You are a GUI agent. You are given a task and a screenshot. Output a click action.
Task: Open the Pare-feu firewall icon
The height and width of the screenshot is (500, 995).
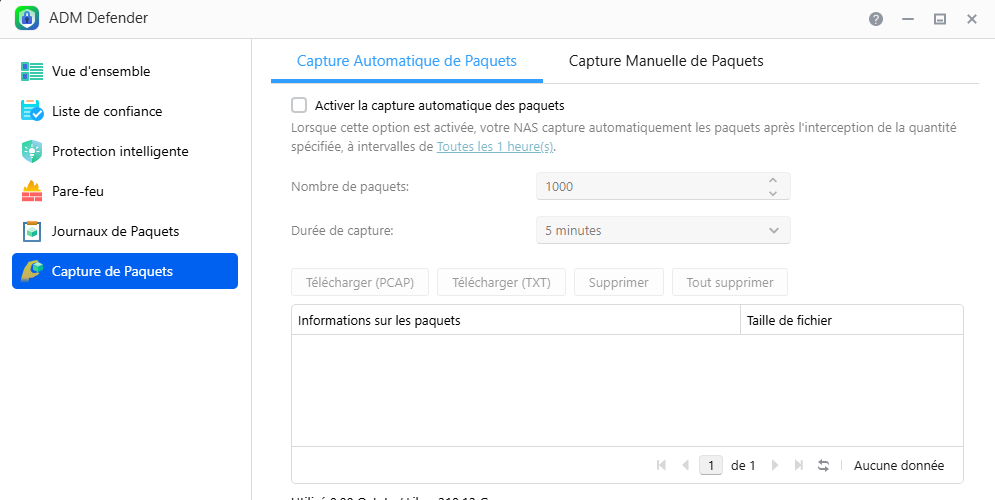[32, 191]
